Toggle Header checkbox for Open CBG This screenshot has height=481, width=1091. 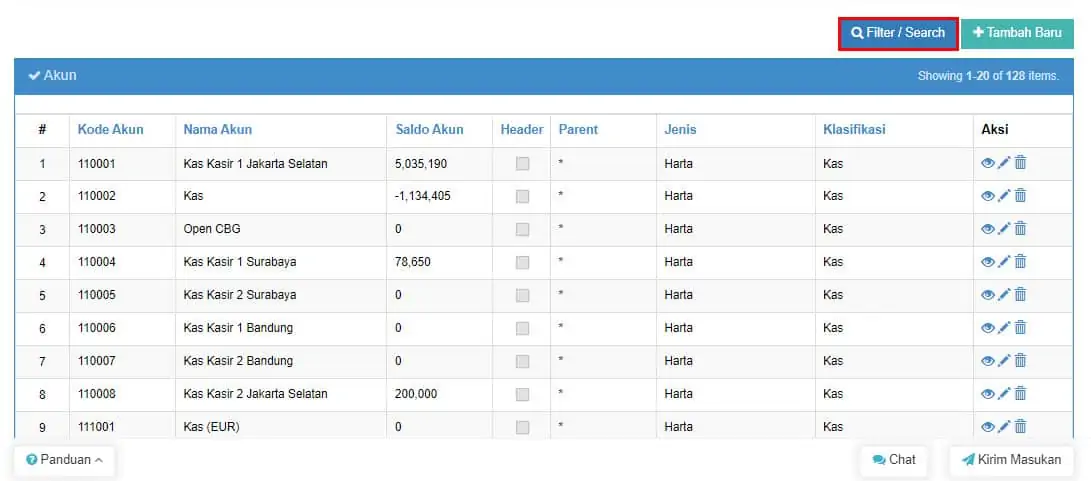pos(522,230)
